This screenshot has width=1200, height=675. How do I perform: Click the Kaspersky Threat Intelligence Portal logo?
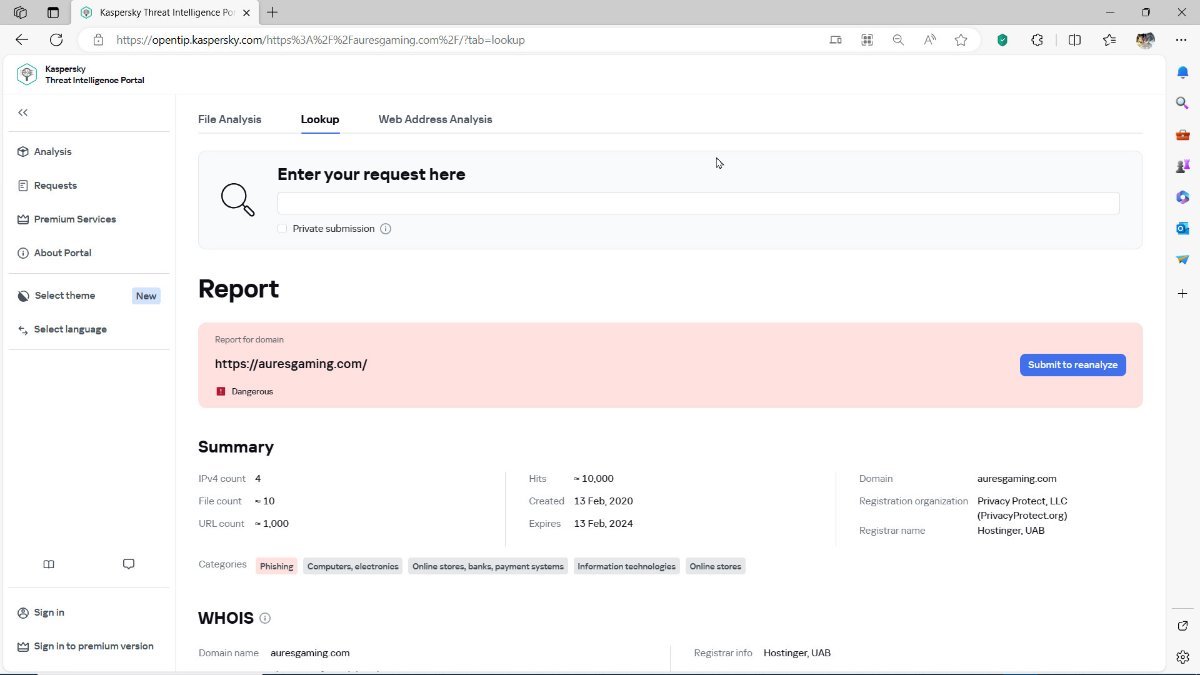81,75
